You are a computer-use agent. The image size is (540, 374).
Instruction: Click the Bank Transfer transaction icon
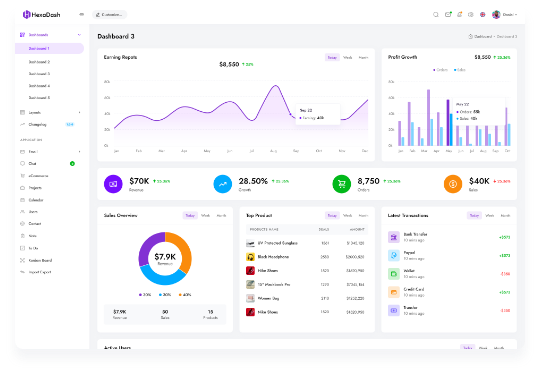(x=394, y=237)
